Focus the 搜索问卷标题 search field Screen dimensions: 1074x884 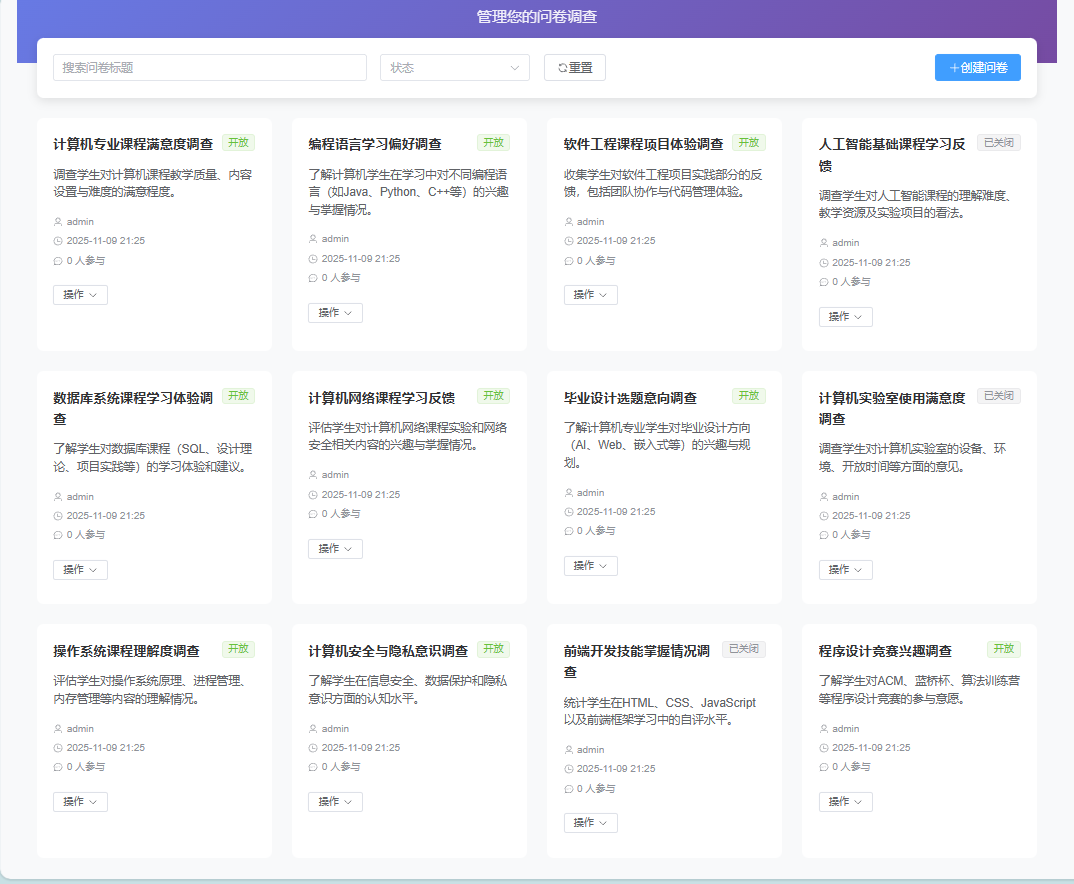(x=210, y=68)
